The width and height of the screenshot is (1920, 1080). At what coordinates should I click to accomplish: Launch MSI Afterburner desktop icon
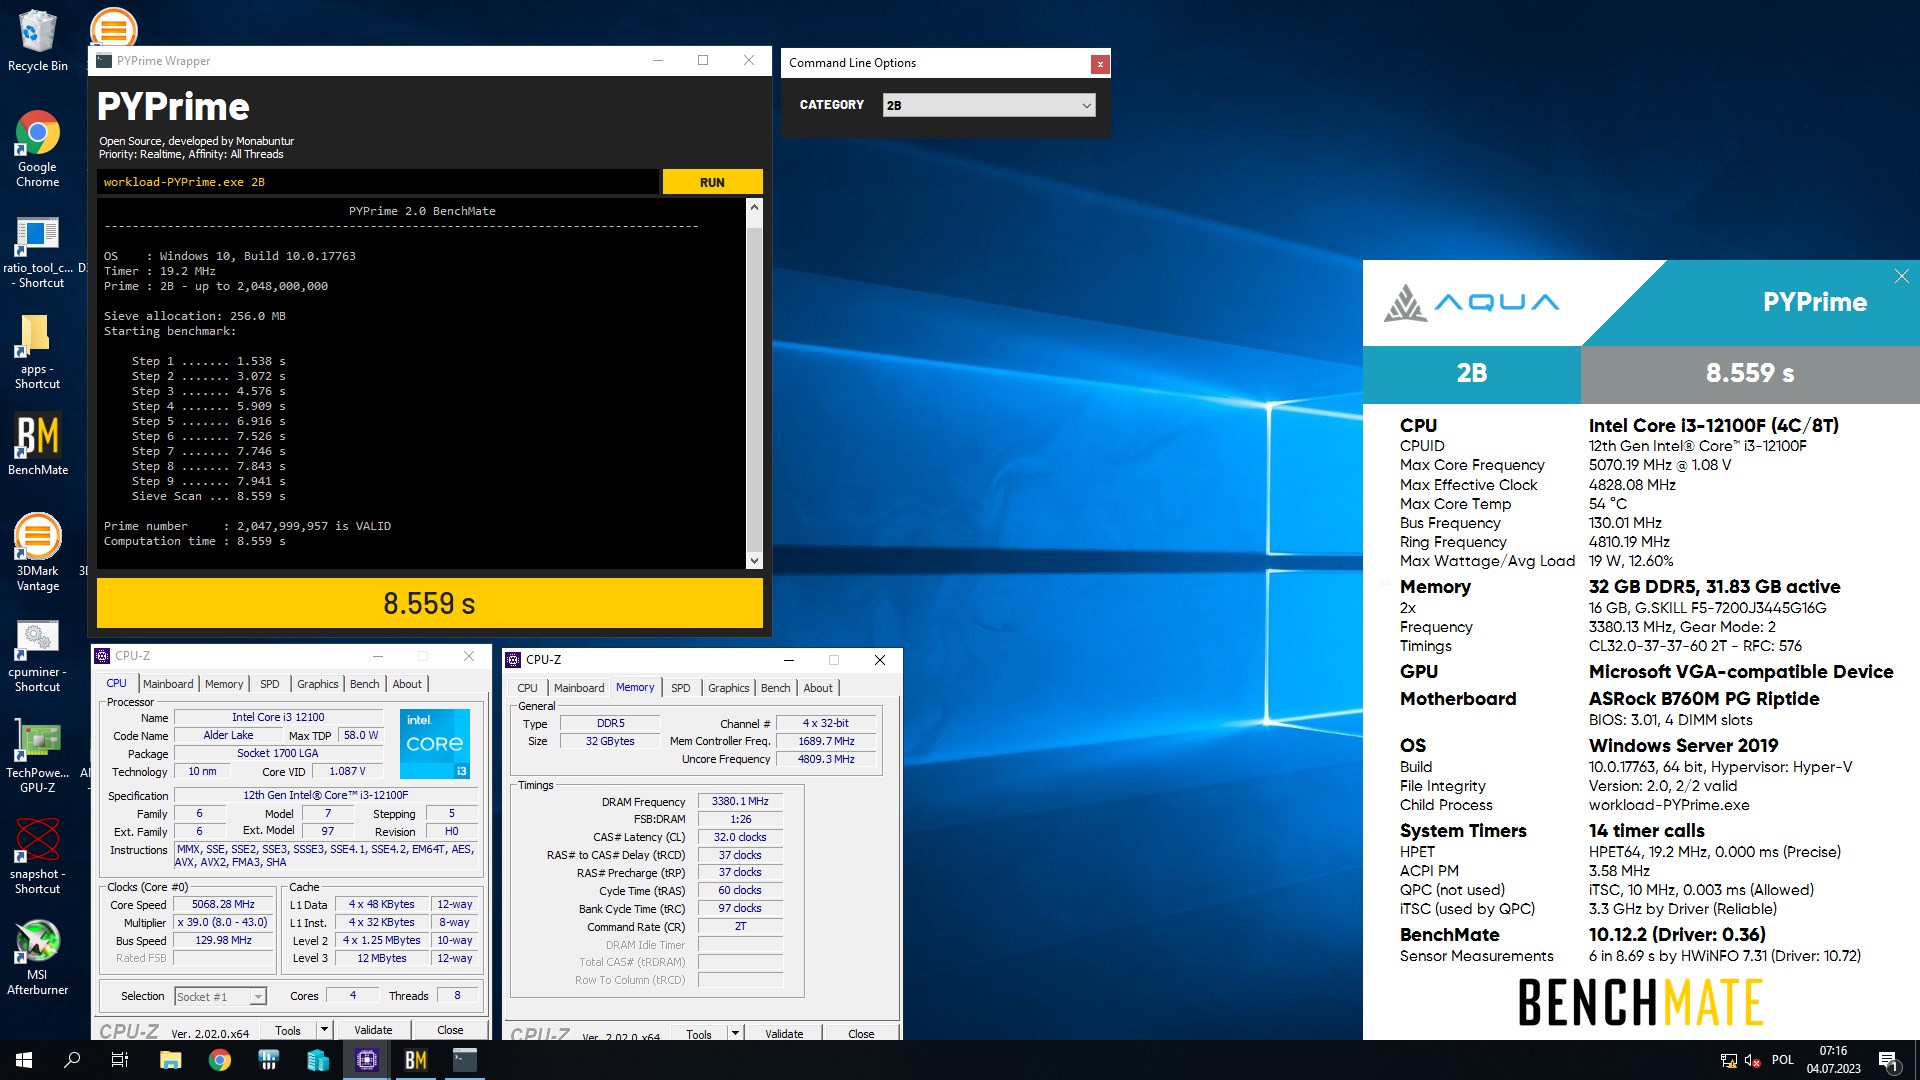[x=37, y=958]
